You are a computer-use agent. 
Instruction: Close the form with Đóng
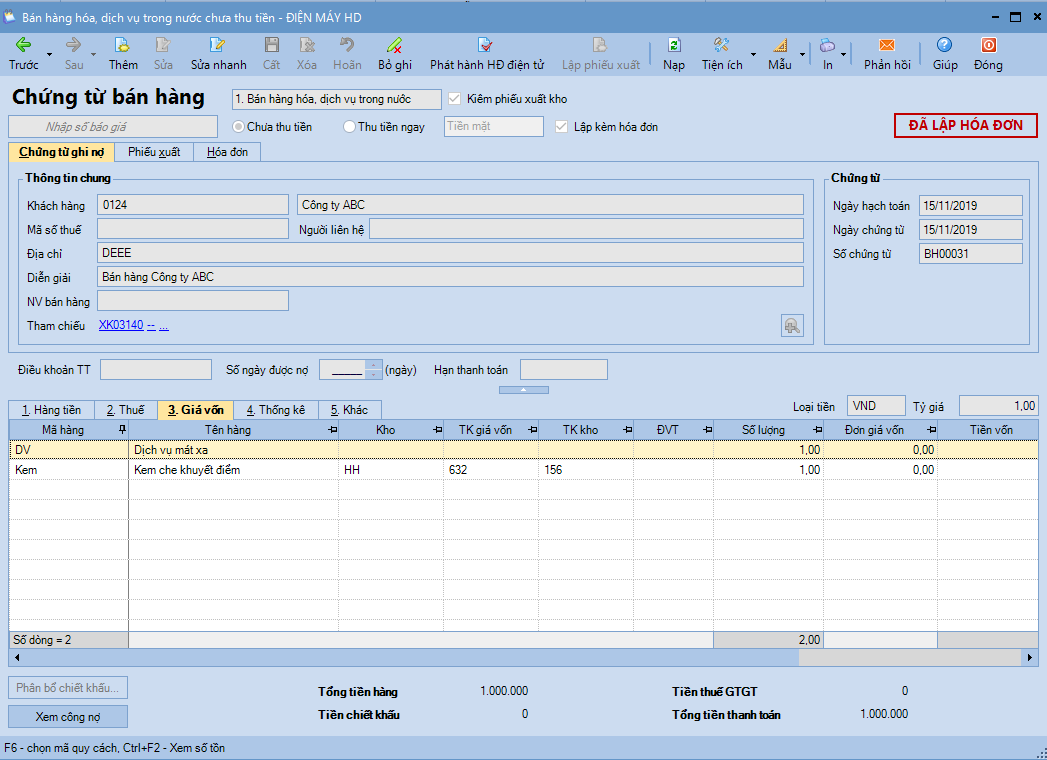click(x=988, y=53)
